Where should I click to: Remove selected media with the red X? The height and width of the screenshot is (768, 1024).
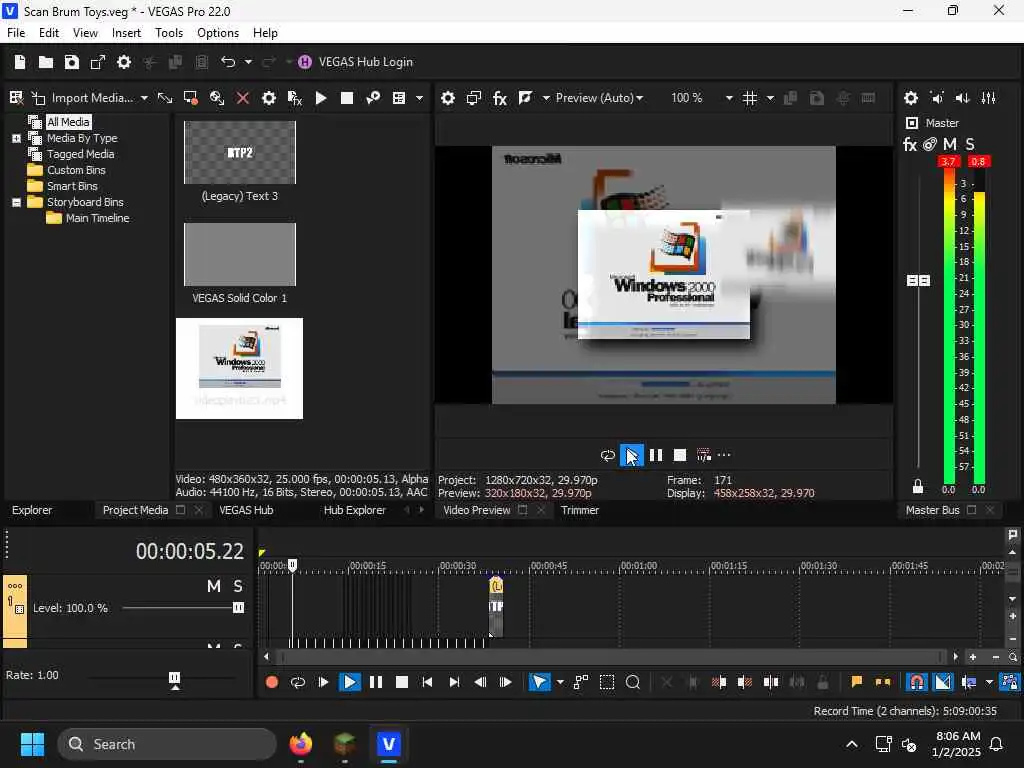pyautogui.click(x=243, y=98)
